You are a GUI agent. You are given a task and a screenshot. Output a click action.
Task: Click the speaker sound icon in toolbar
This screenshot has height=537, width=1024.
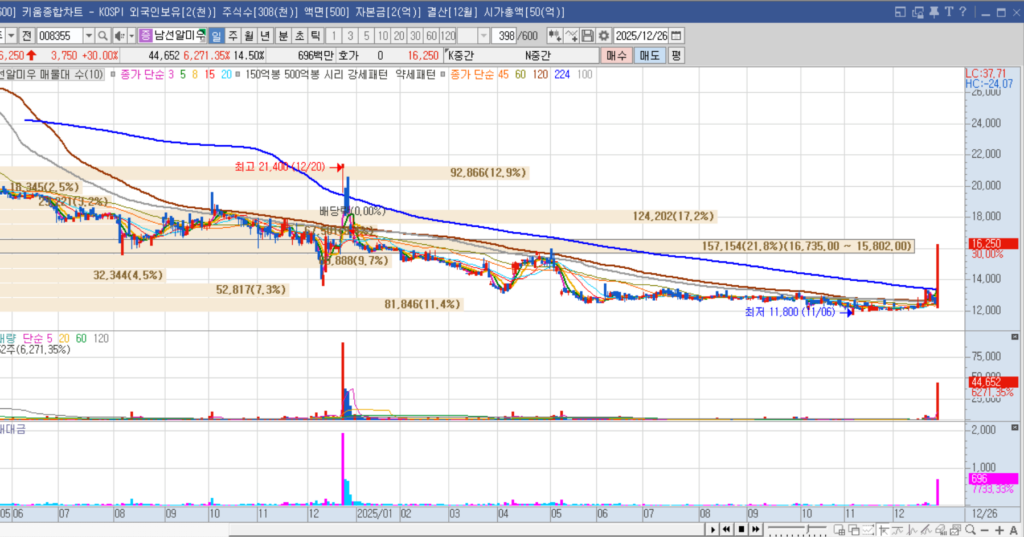tap(120, 35)
